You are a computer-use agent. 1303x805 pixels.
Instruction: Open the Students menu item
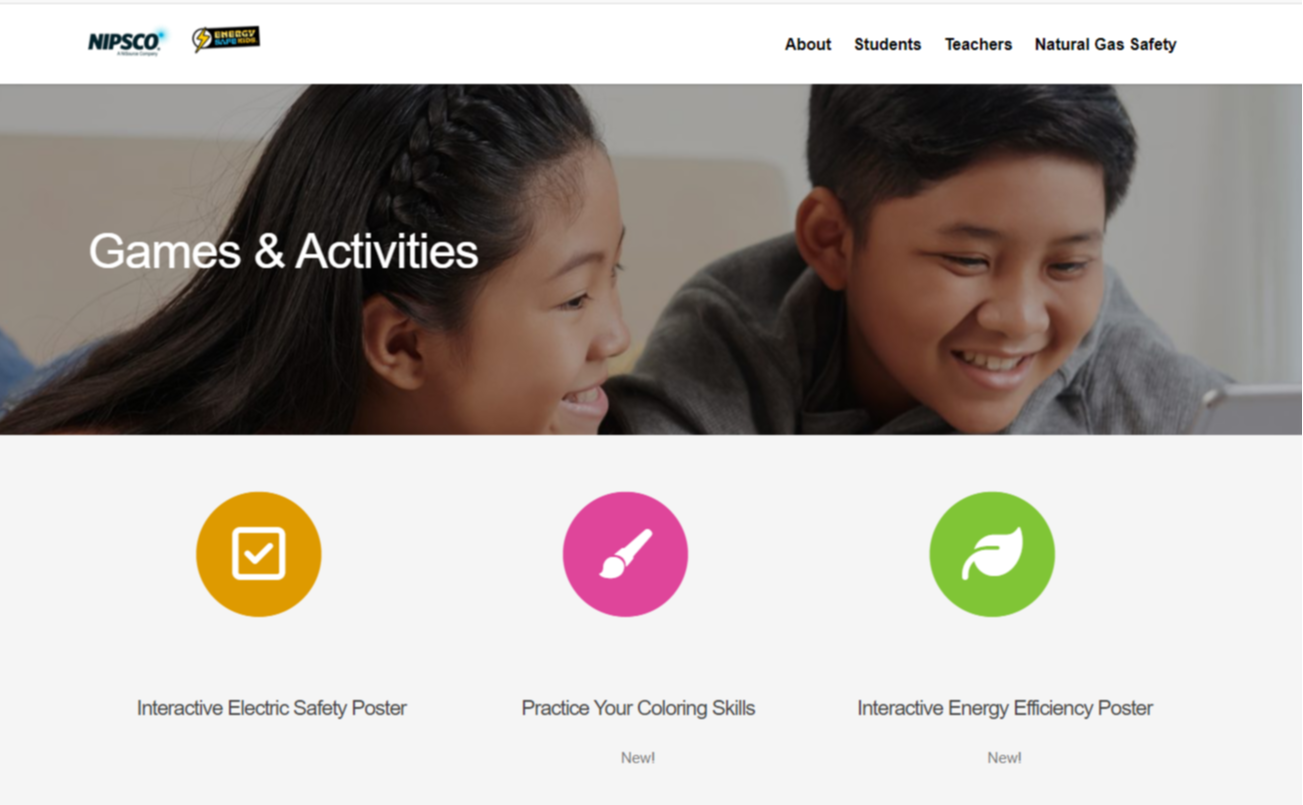tap(888, 44)
